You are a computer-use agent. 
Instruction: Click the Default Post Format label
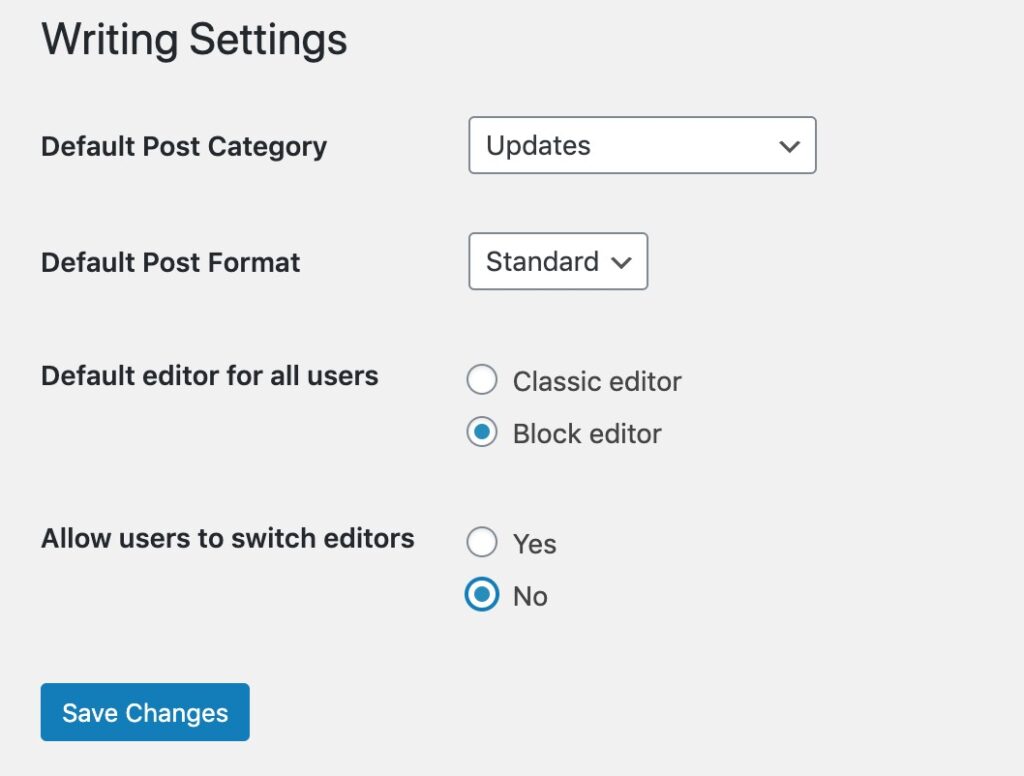[x=170, y=263]
